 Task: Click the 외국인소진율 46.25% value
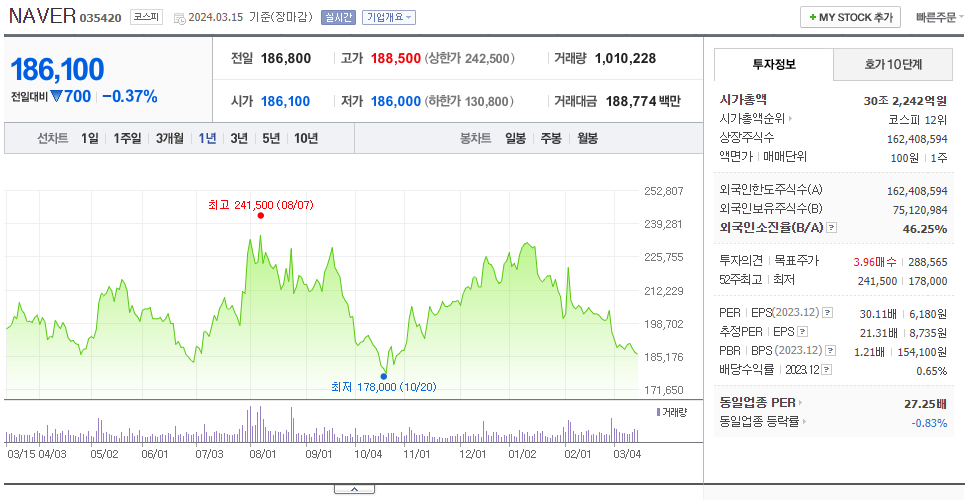(925, 229)
